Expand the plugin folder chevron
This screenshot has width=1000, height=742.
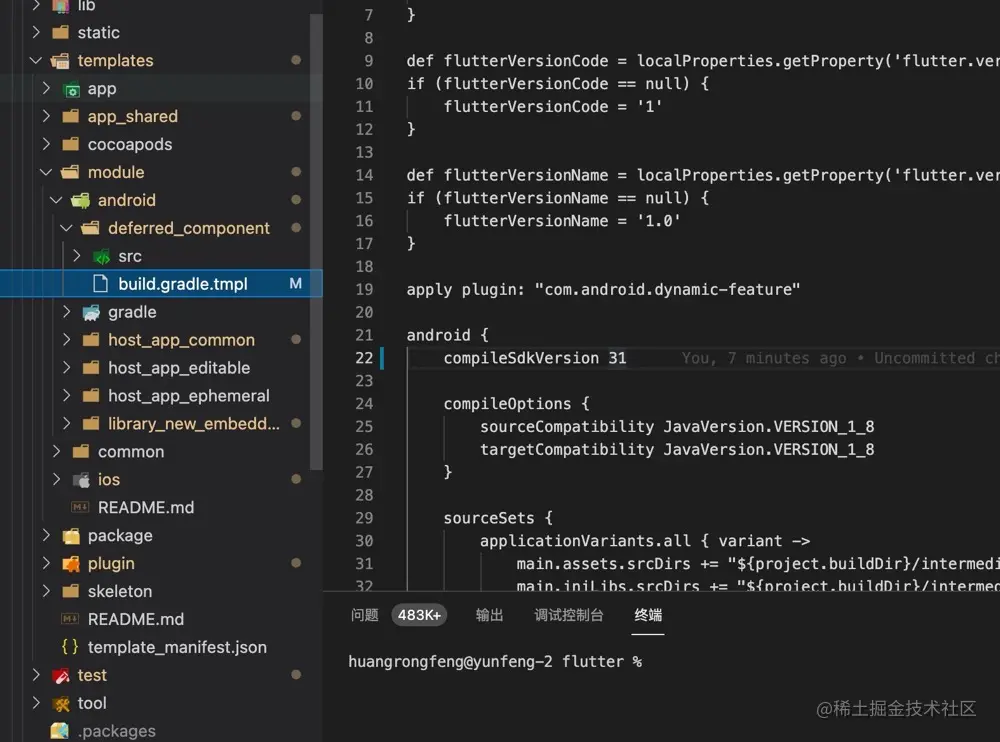pyautogui.click(x=46, y=563)
